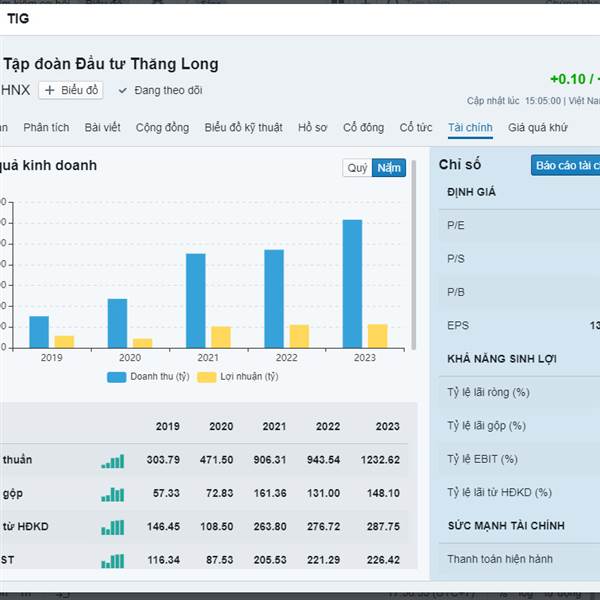Viewport: 600px width, 600px height.
Task: Click the EPS indicator row
Action: pos(519,325)
